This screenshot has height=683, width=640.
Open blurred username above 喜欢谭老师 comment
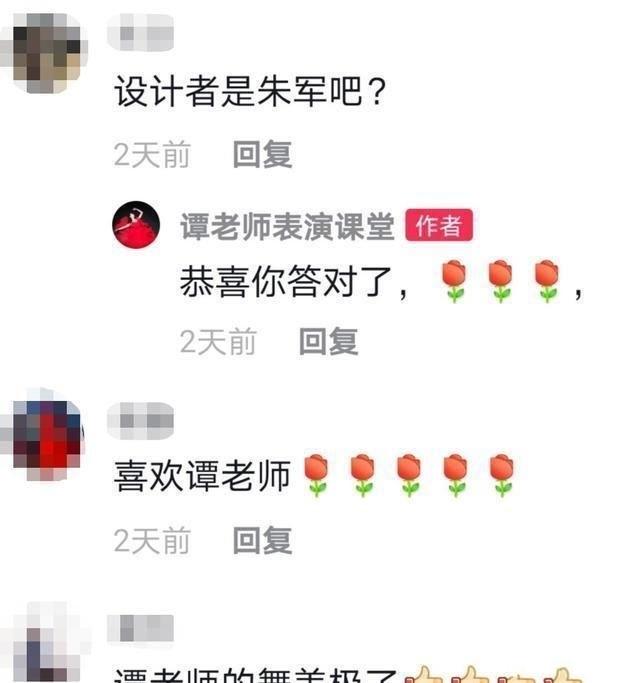140,421
